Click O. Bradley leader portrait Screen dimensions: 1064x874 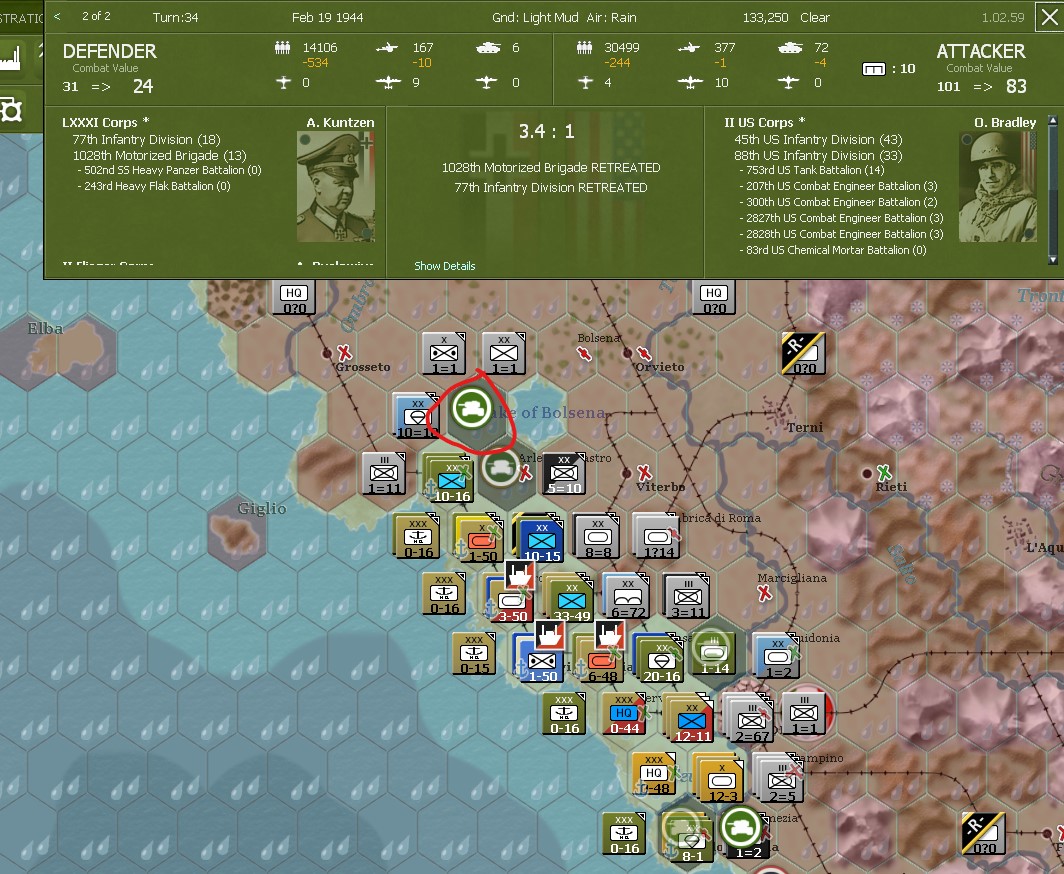click(998, 187)
